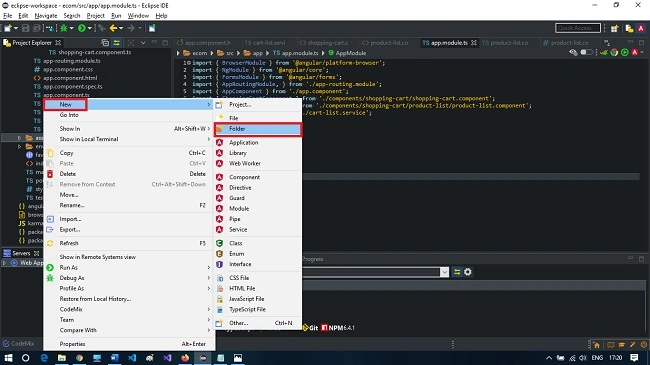Viewport: 650px width, 365px height.
Task: Click the Angular icon beside Service entry
Action: click(x=220, y=229)
